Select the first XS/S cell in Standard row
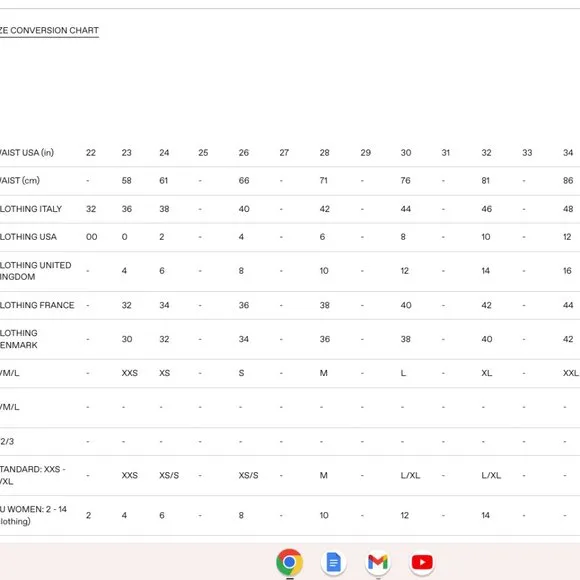The image size is (580, 580). tap(169, 475)
